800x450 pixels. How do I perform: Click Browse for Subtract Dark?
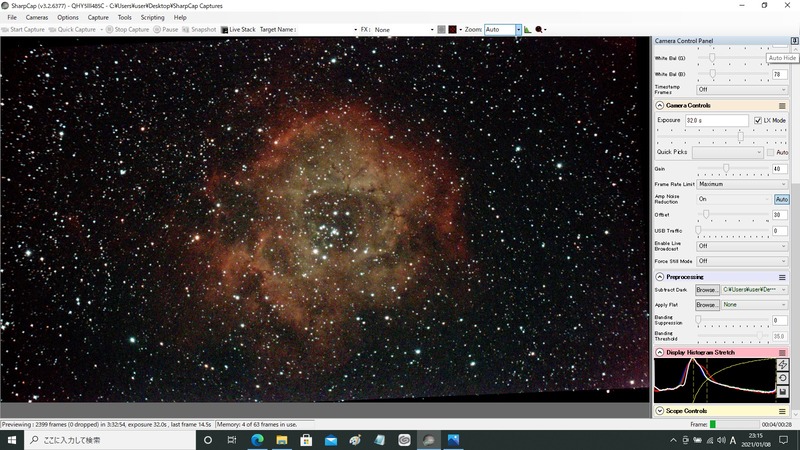(707, 290)
